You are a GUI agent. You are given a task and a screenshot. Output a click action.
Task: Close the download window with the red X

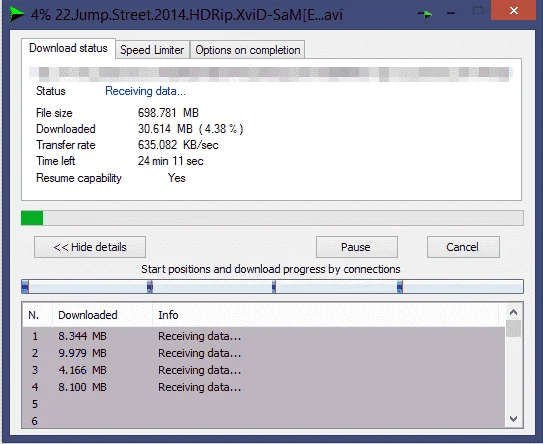tap(514, 11)
